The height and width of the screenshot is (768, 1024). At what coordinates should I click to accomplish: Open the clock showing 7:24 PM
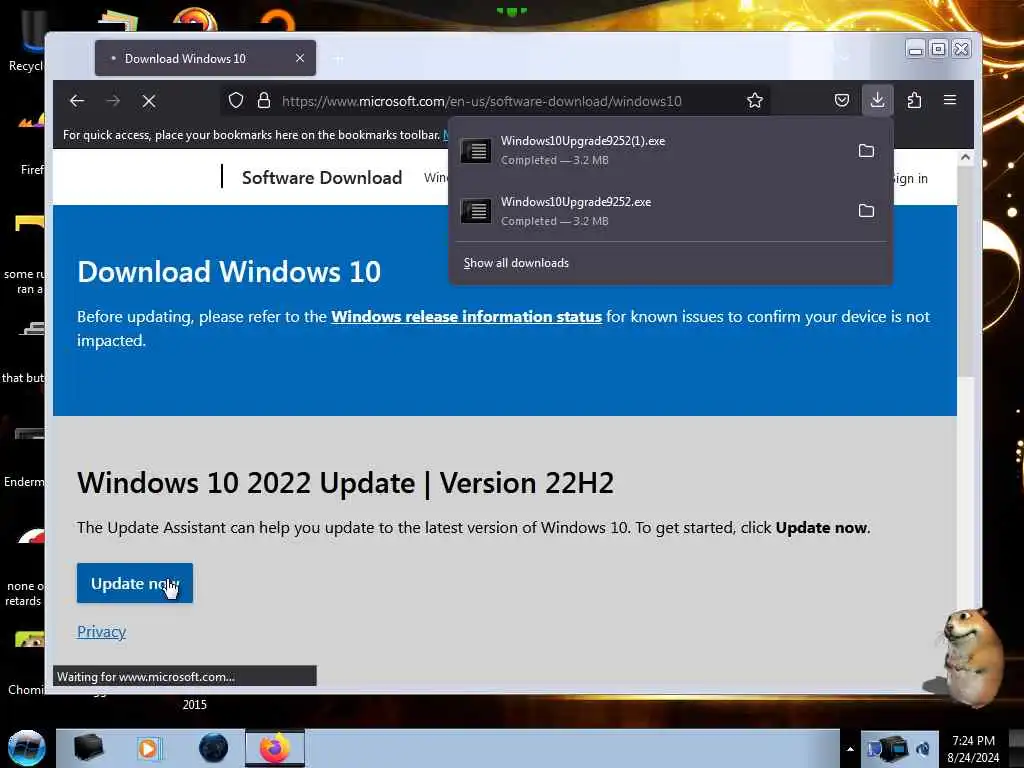973,749
